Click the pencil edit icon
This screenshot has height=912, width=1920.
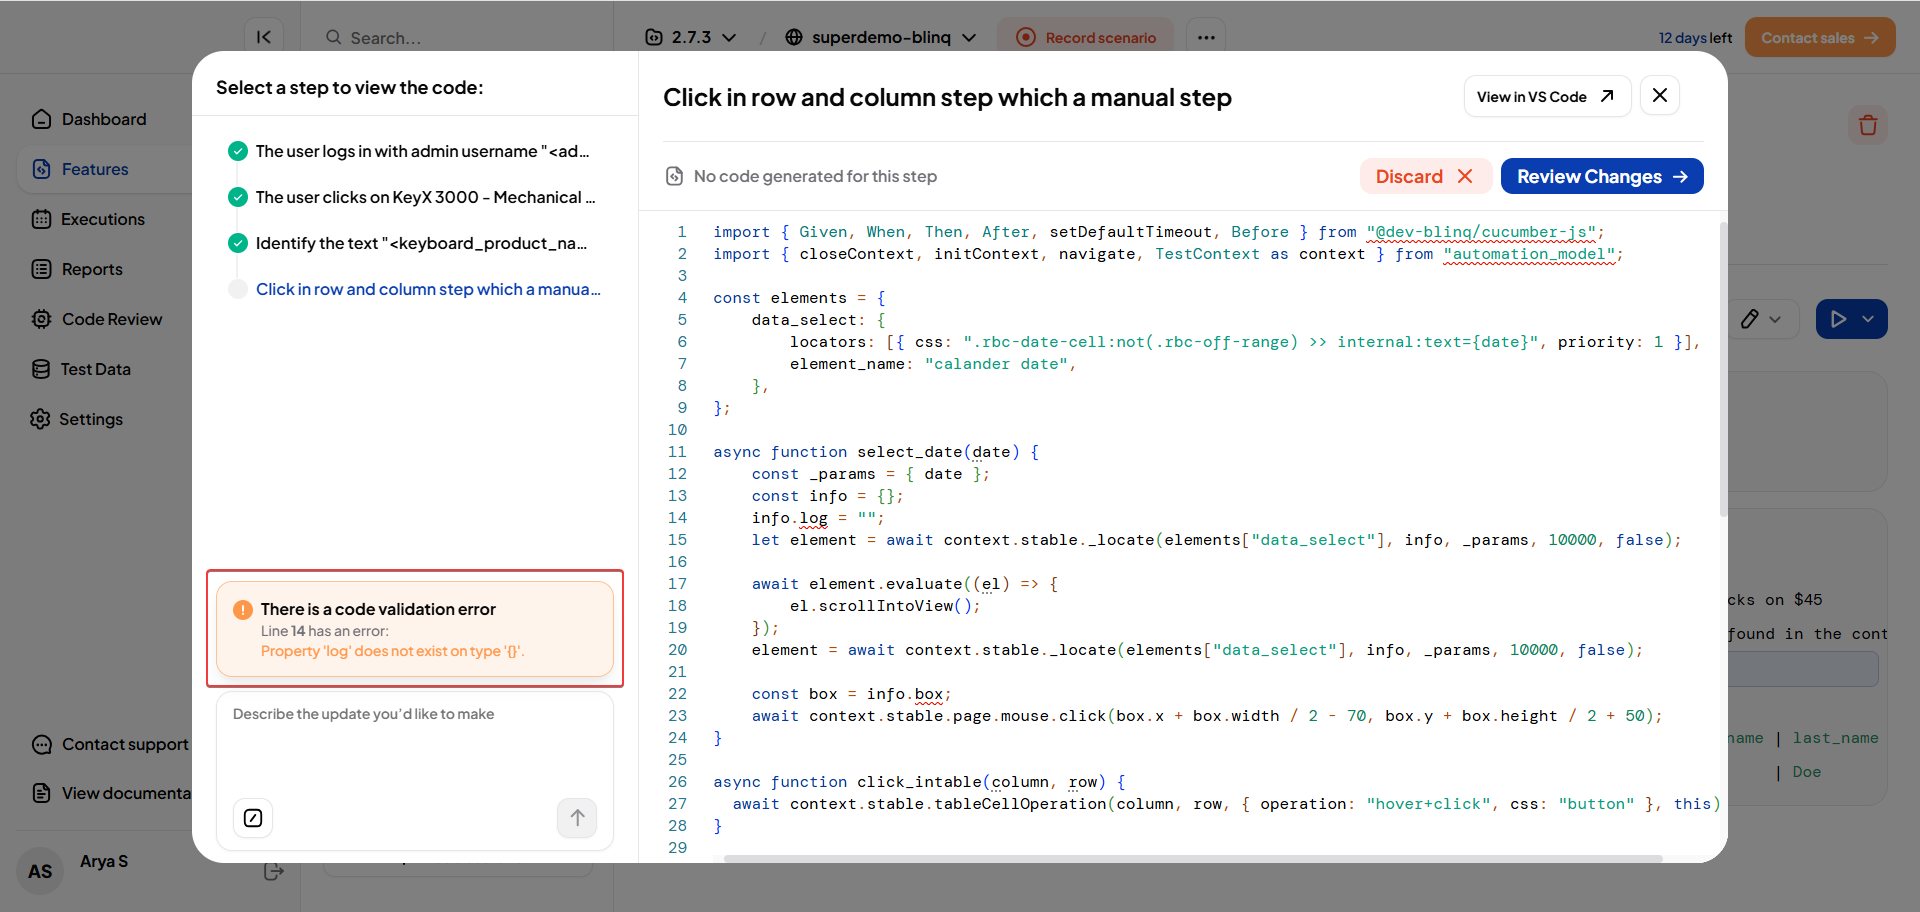coord(1750,319)
